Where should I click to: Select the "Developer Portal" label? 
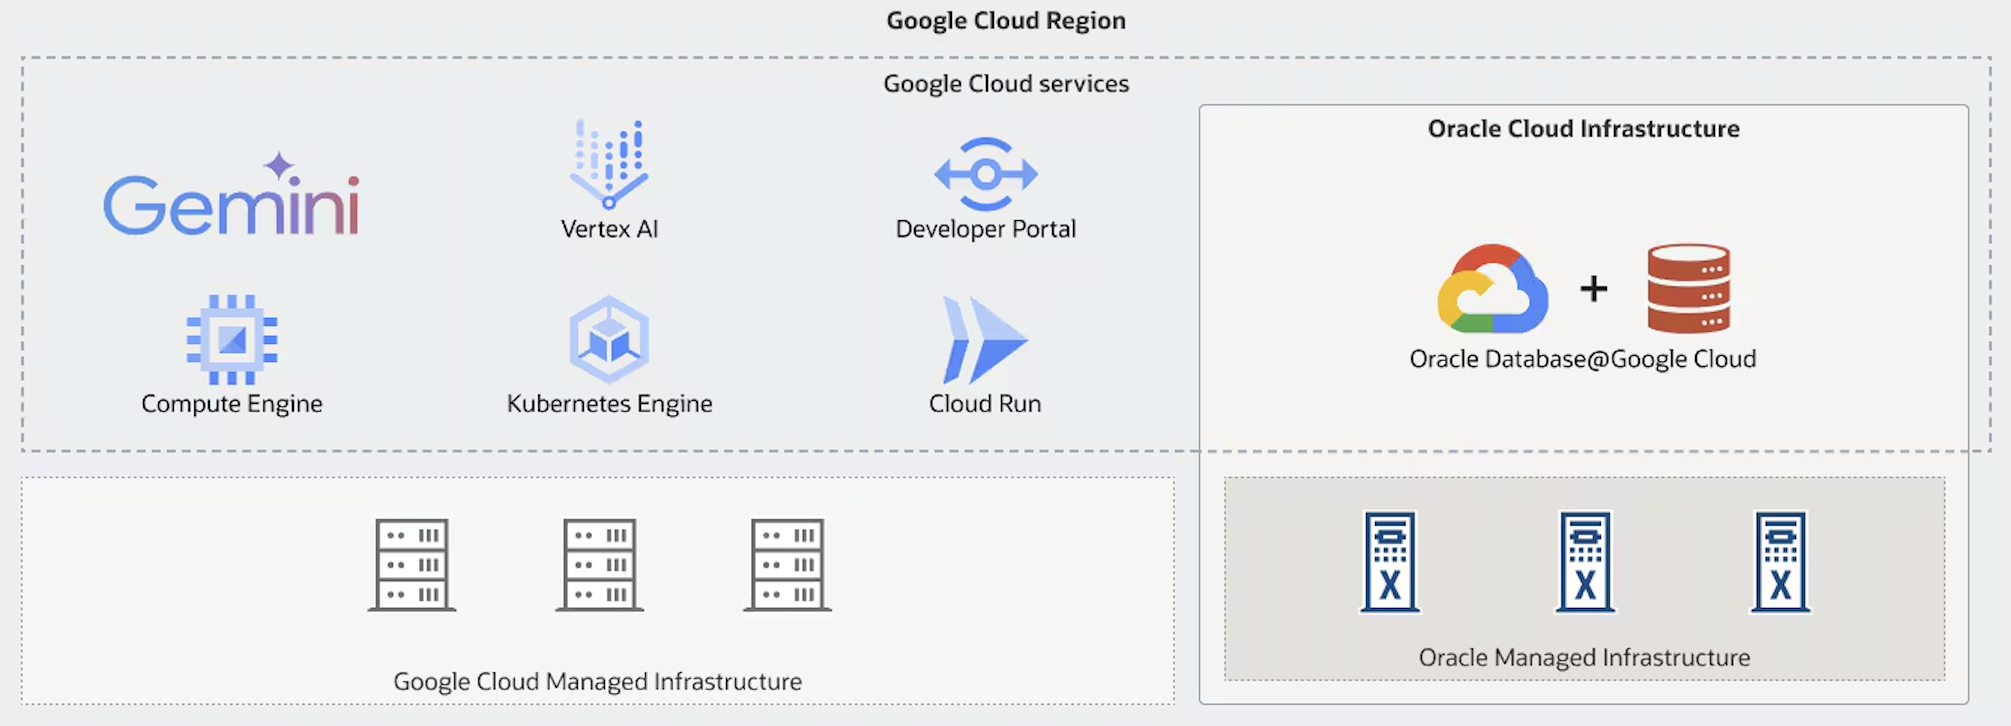[986, 229]
